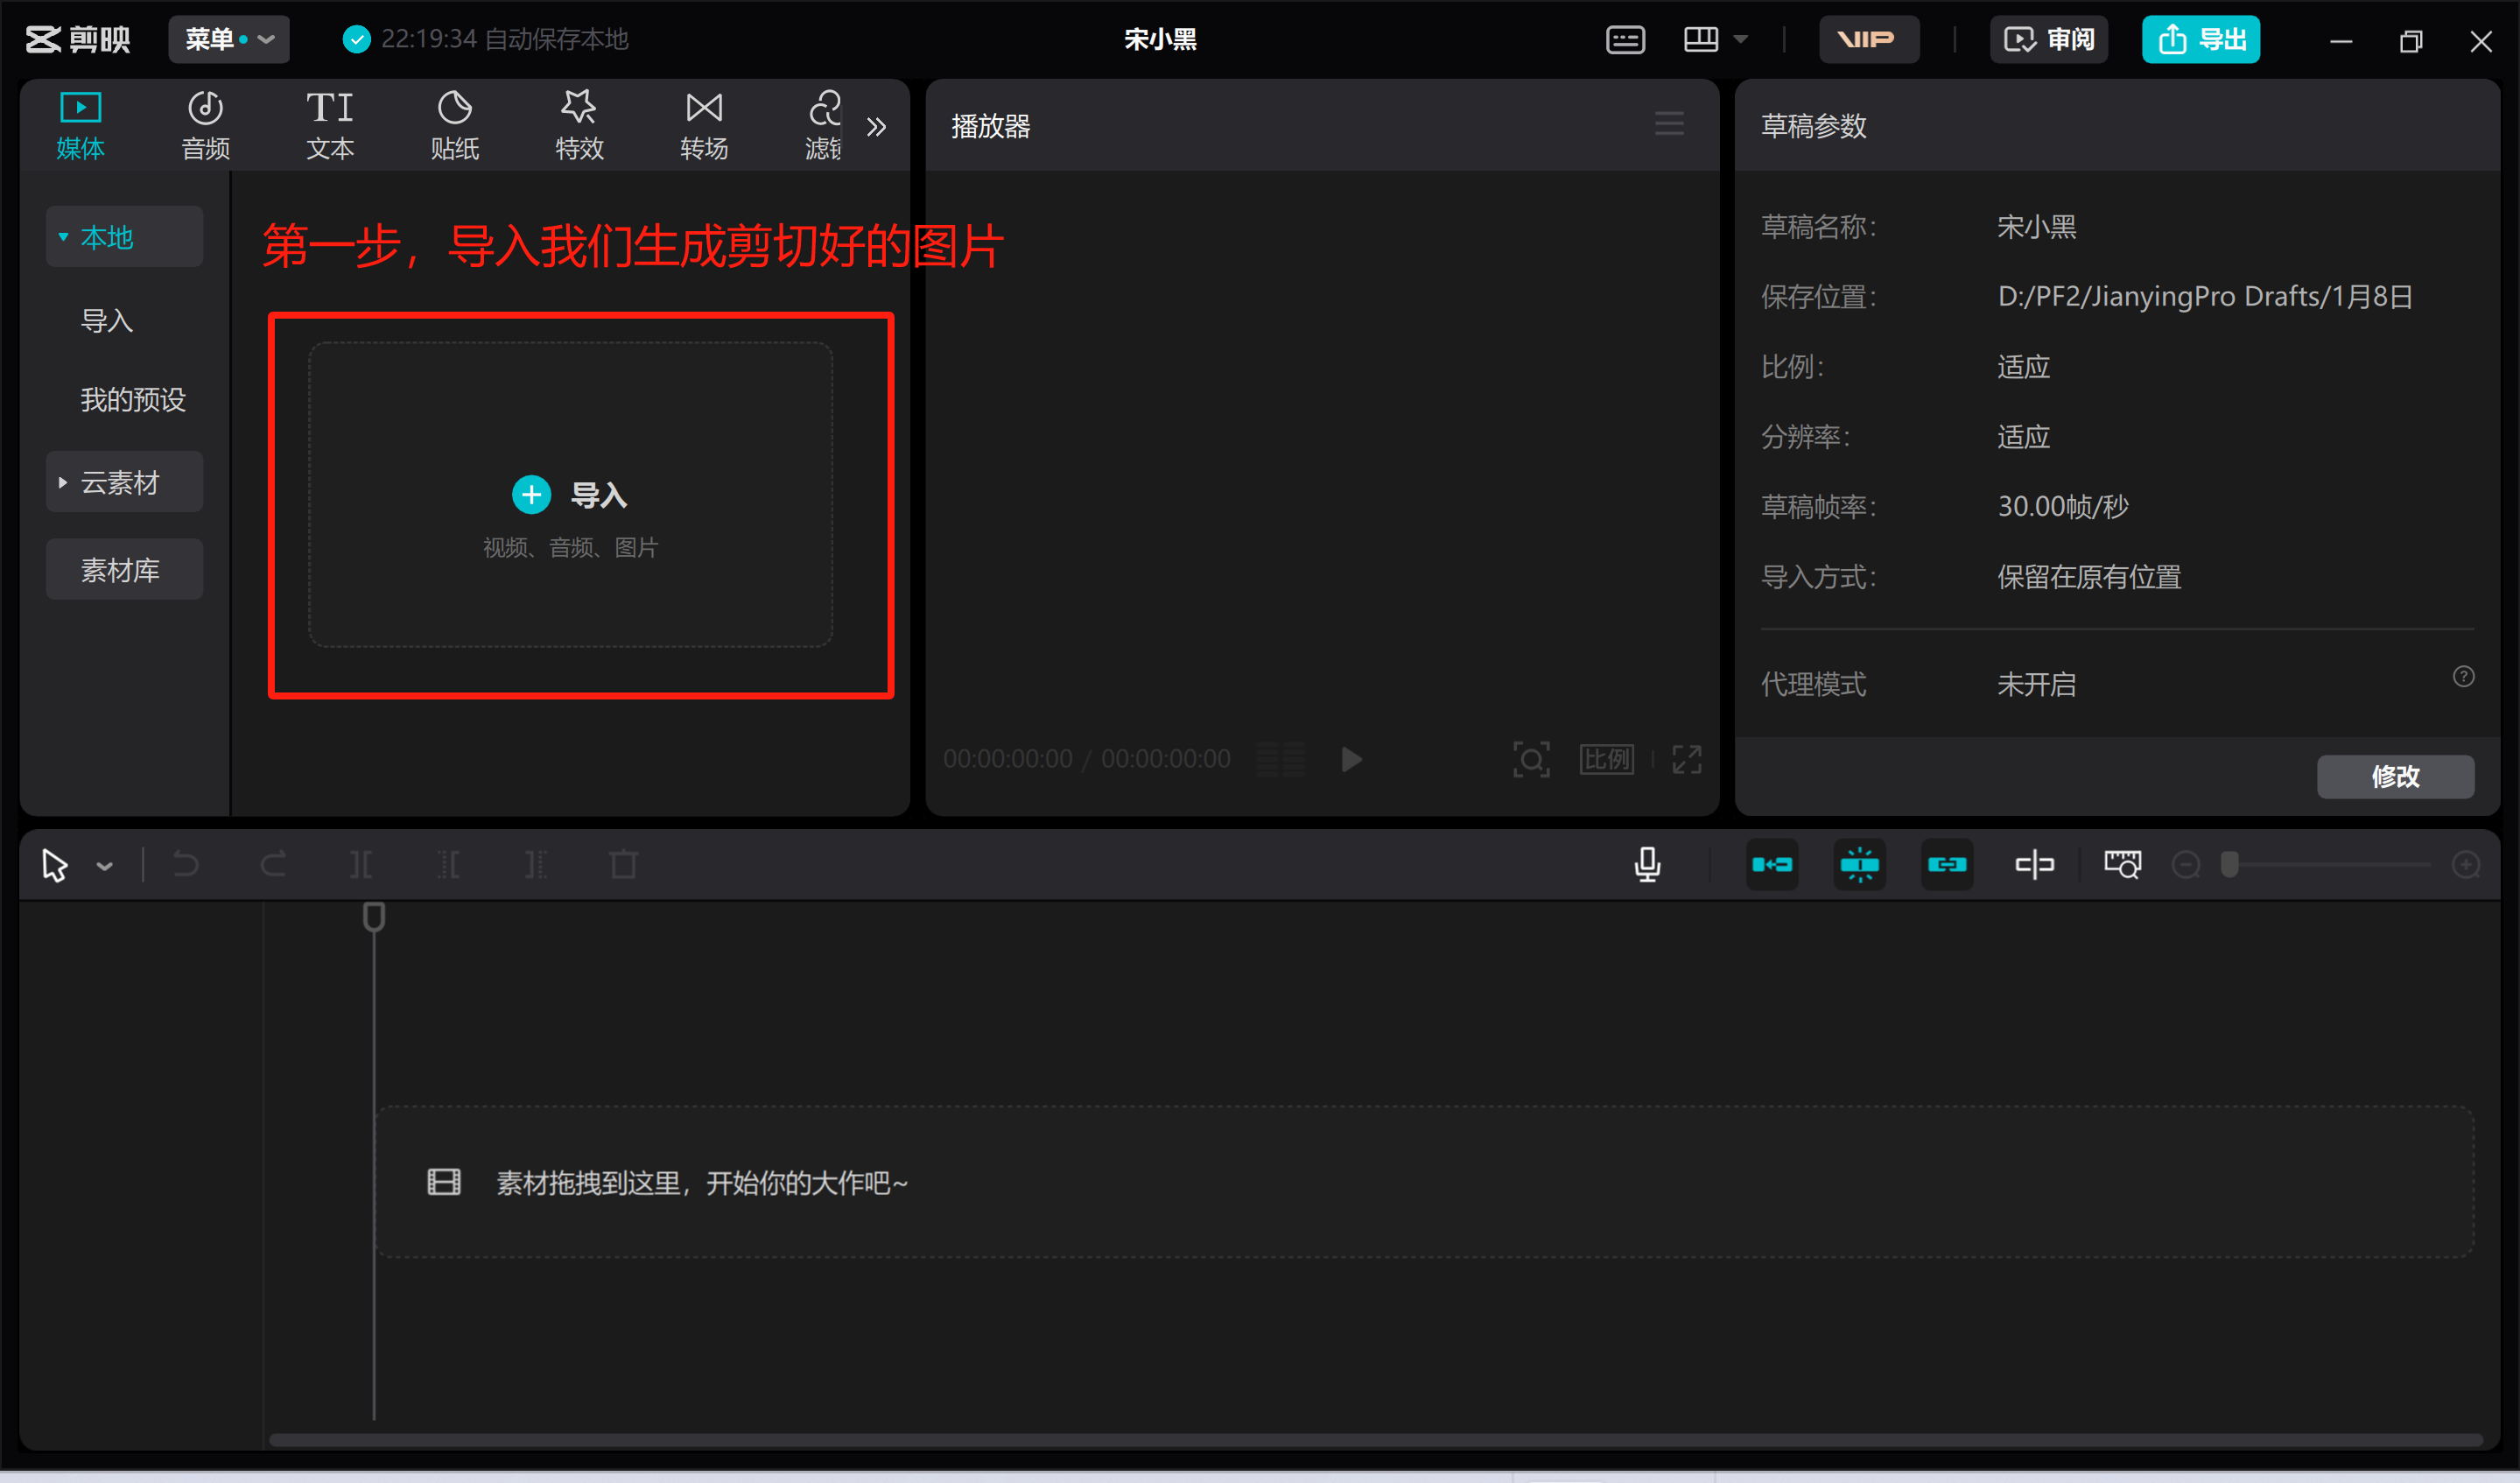Click the auto-save status check icon
Viewport: 2520px width, 1483px height.
(x=357, y=39)
